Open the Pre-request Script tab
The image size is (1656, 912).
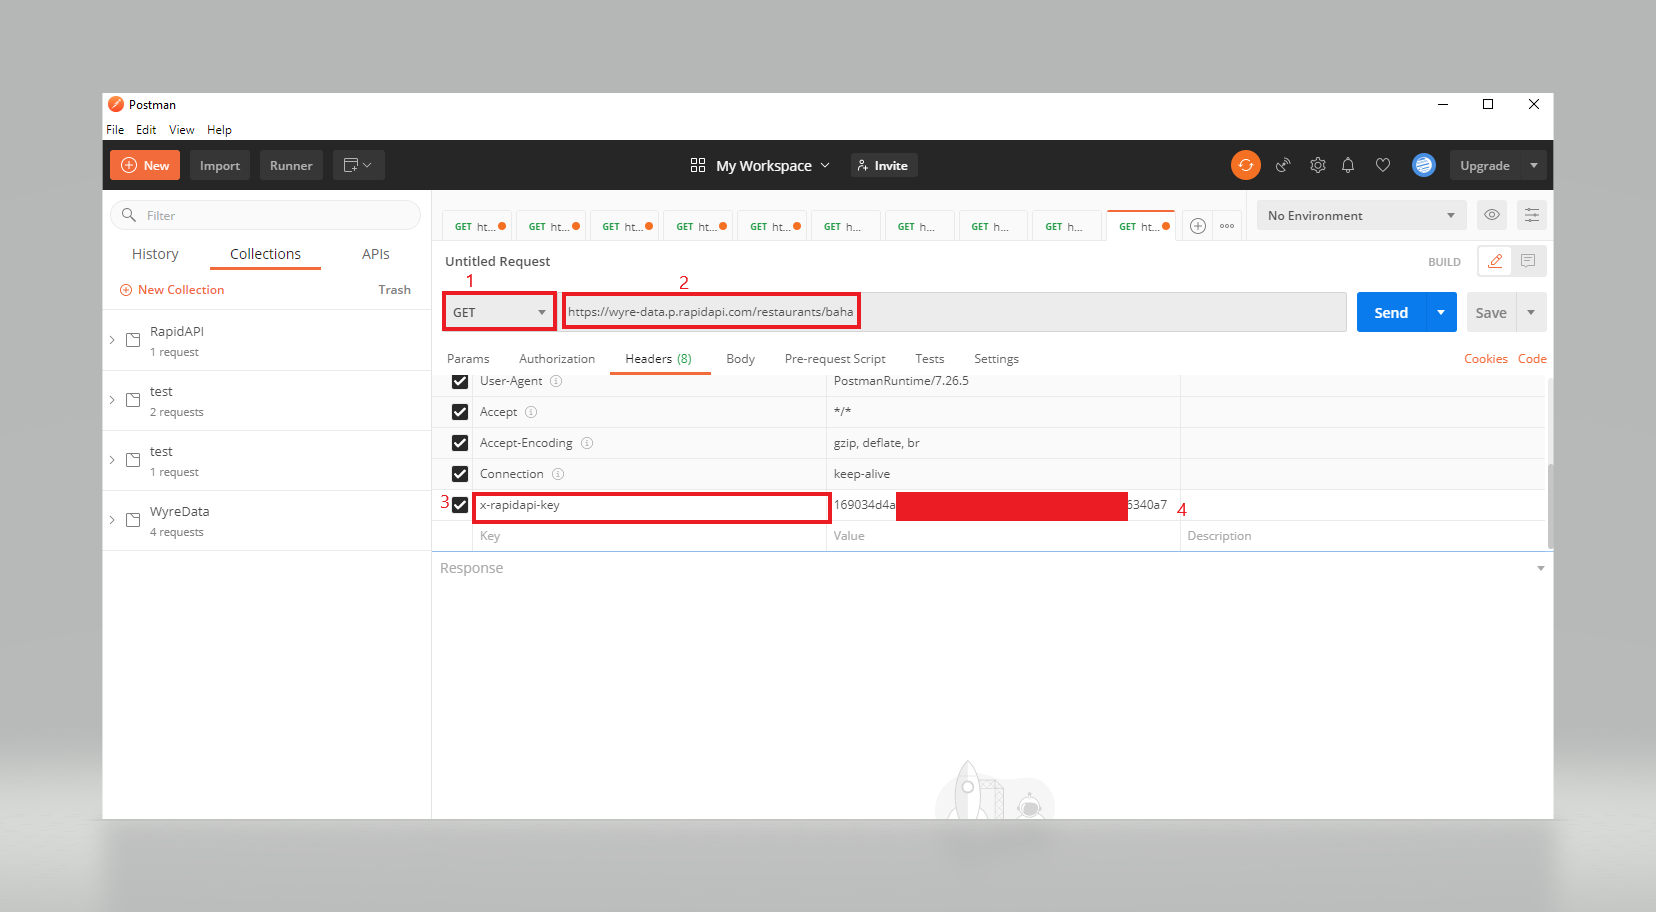pyautogui.click(x=835, y=359)
